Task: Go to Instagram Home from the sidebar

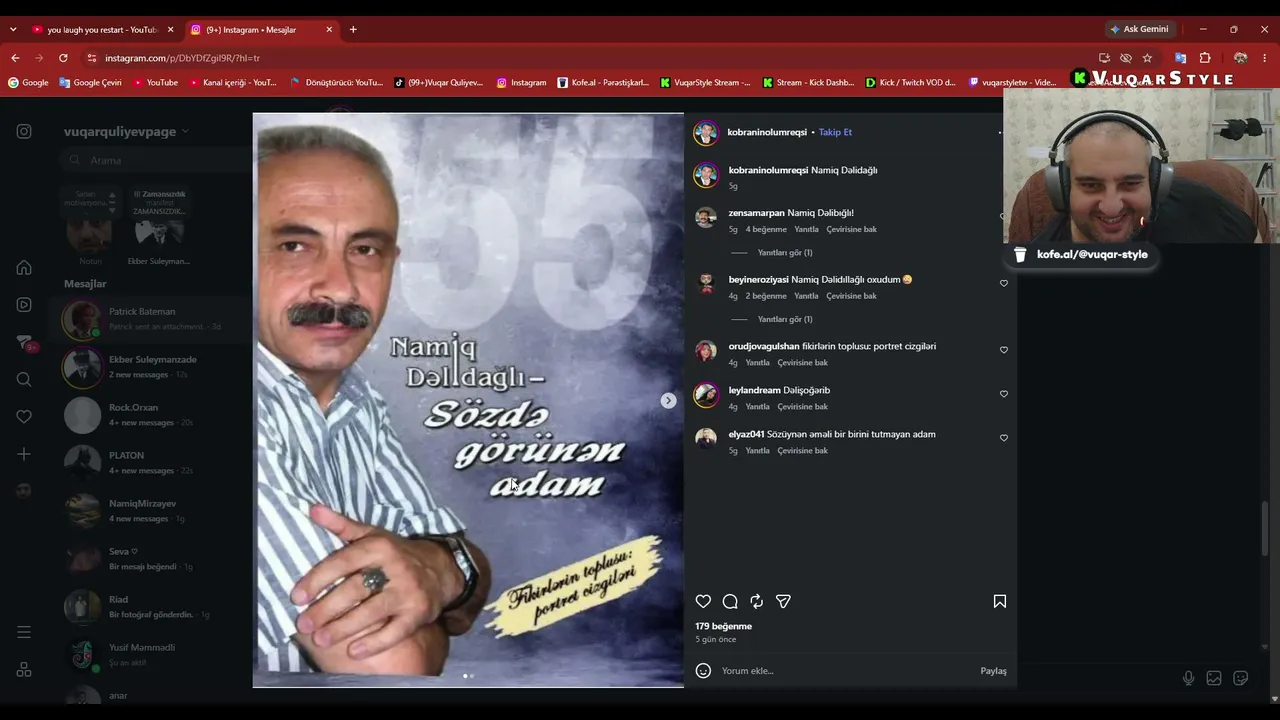Action: (24, 267)
